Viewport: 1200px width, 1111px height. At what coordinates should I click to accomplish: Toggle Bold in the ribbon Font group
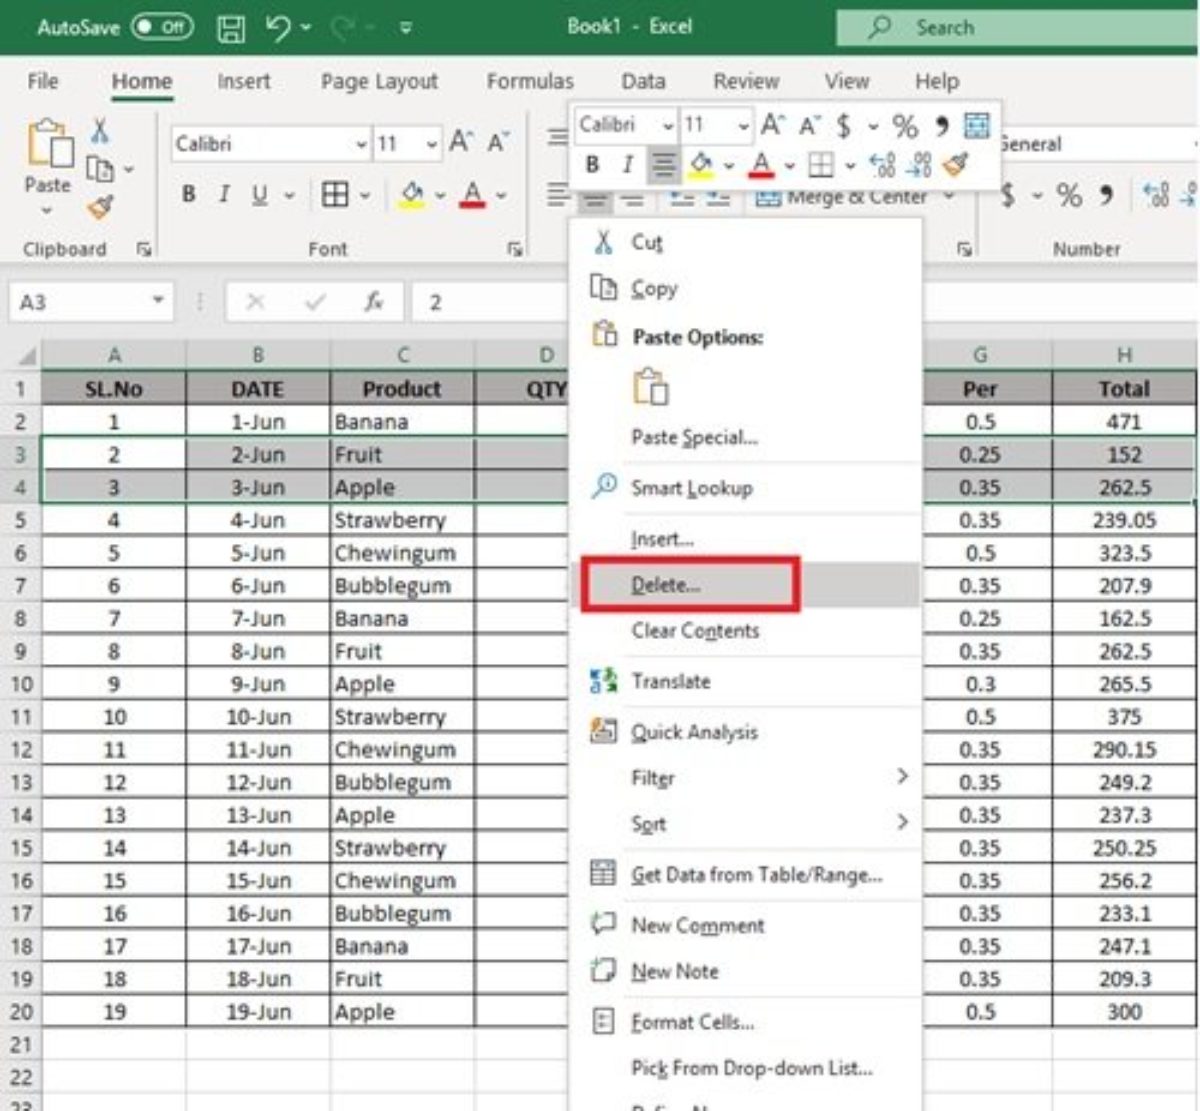pyautogui.click(x=188, y=194)
